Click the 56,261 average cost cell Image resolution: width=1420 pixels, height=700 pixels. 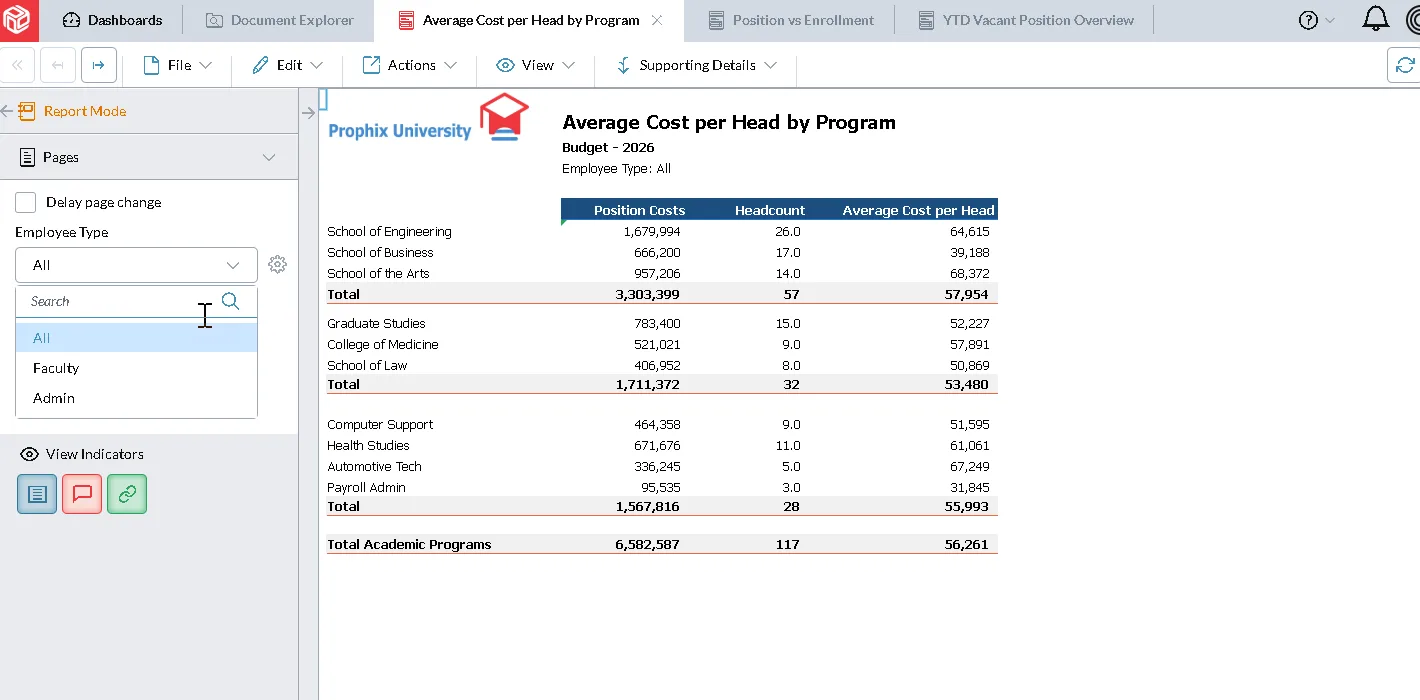pyautogui.click(x=966, y=544)
